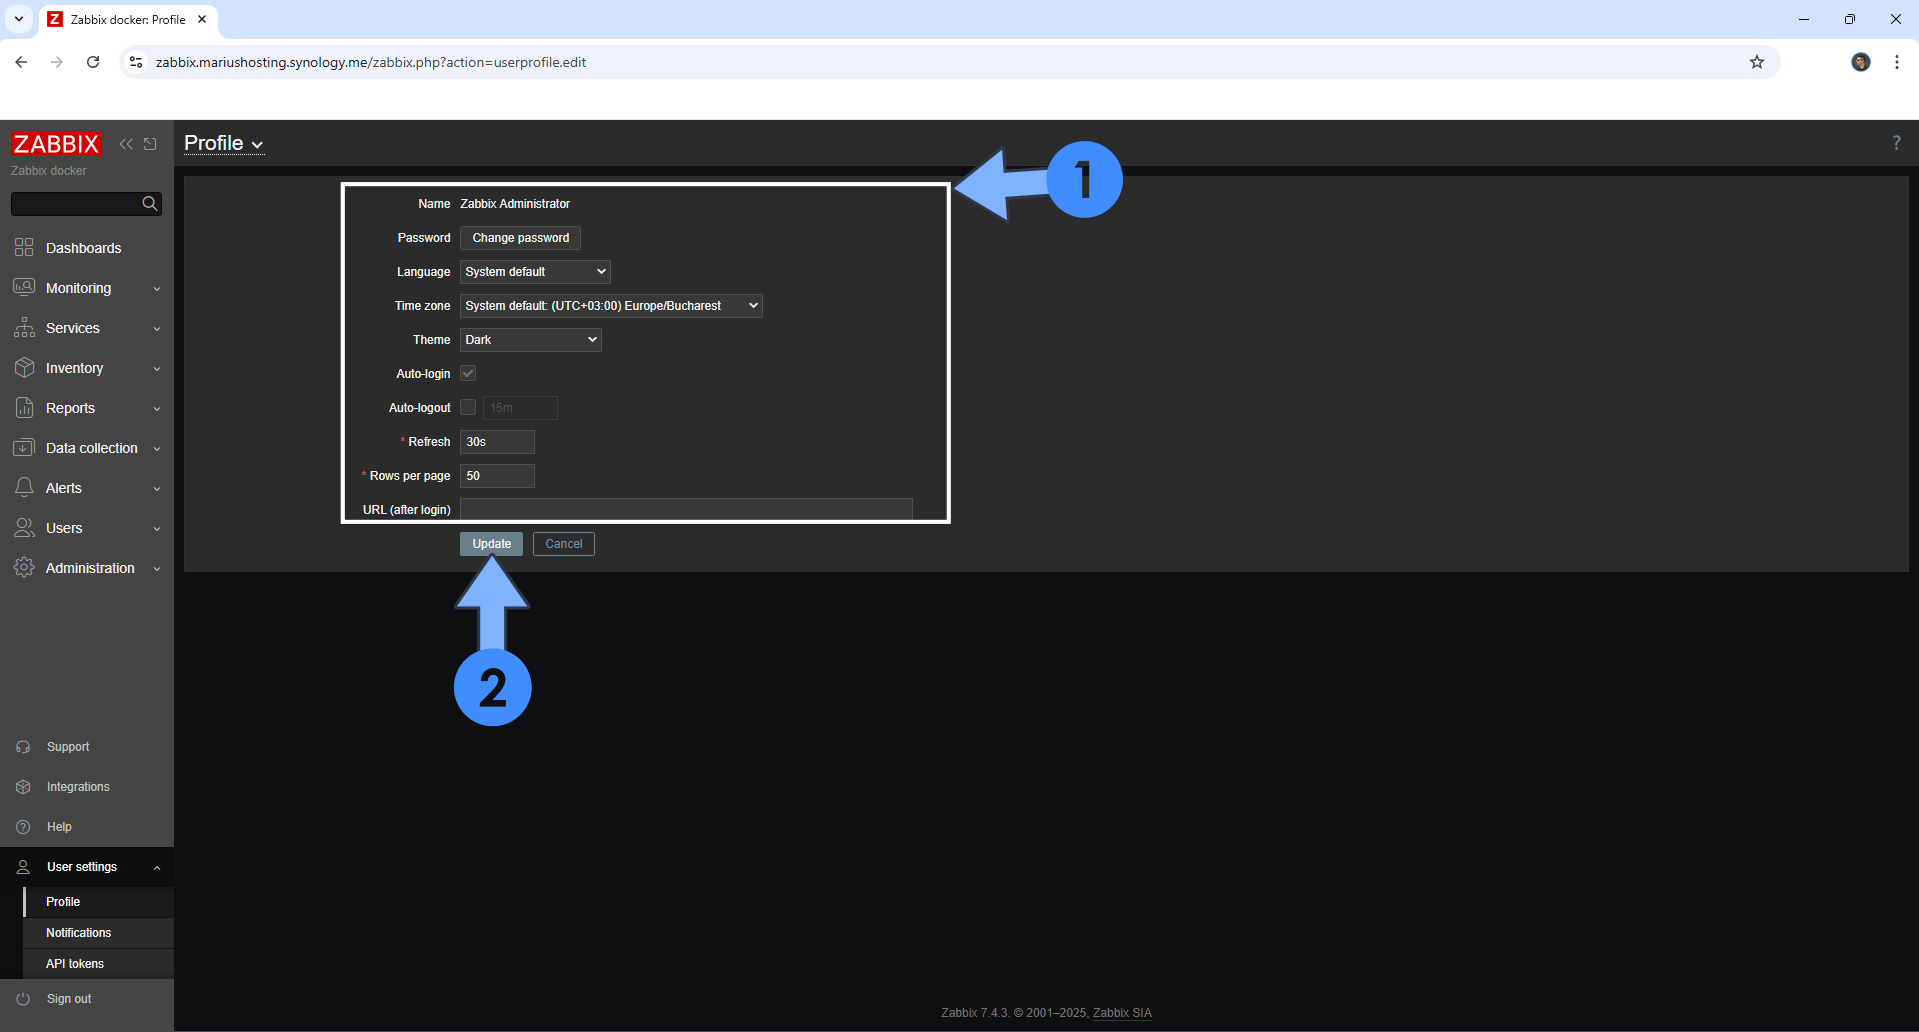Expand the Monitoring menu
The height and width of the screenshot is (1032, 1919).
point(86,288)
